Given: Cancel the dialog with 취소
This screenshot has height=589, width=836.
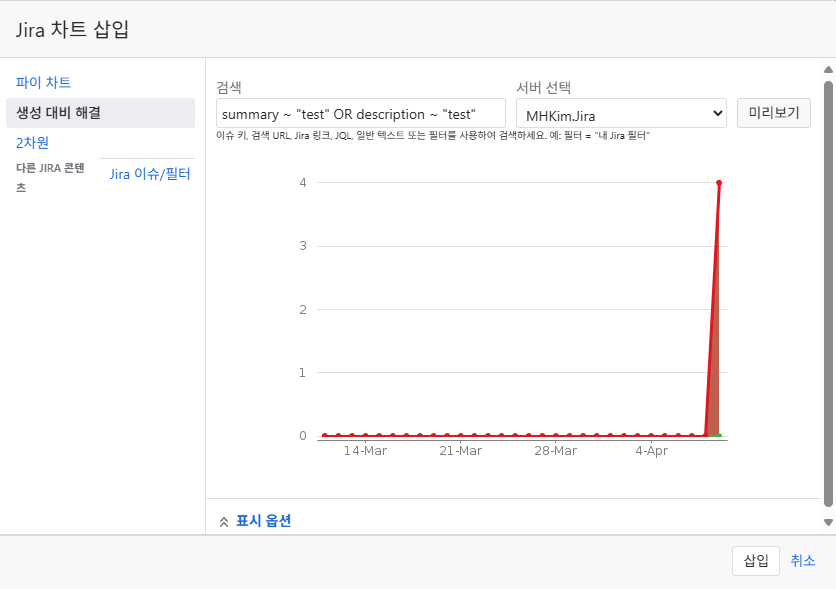Looking at the screenshot, I should click(x=802, y=561).
